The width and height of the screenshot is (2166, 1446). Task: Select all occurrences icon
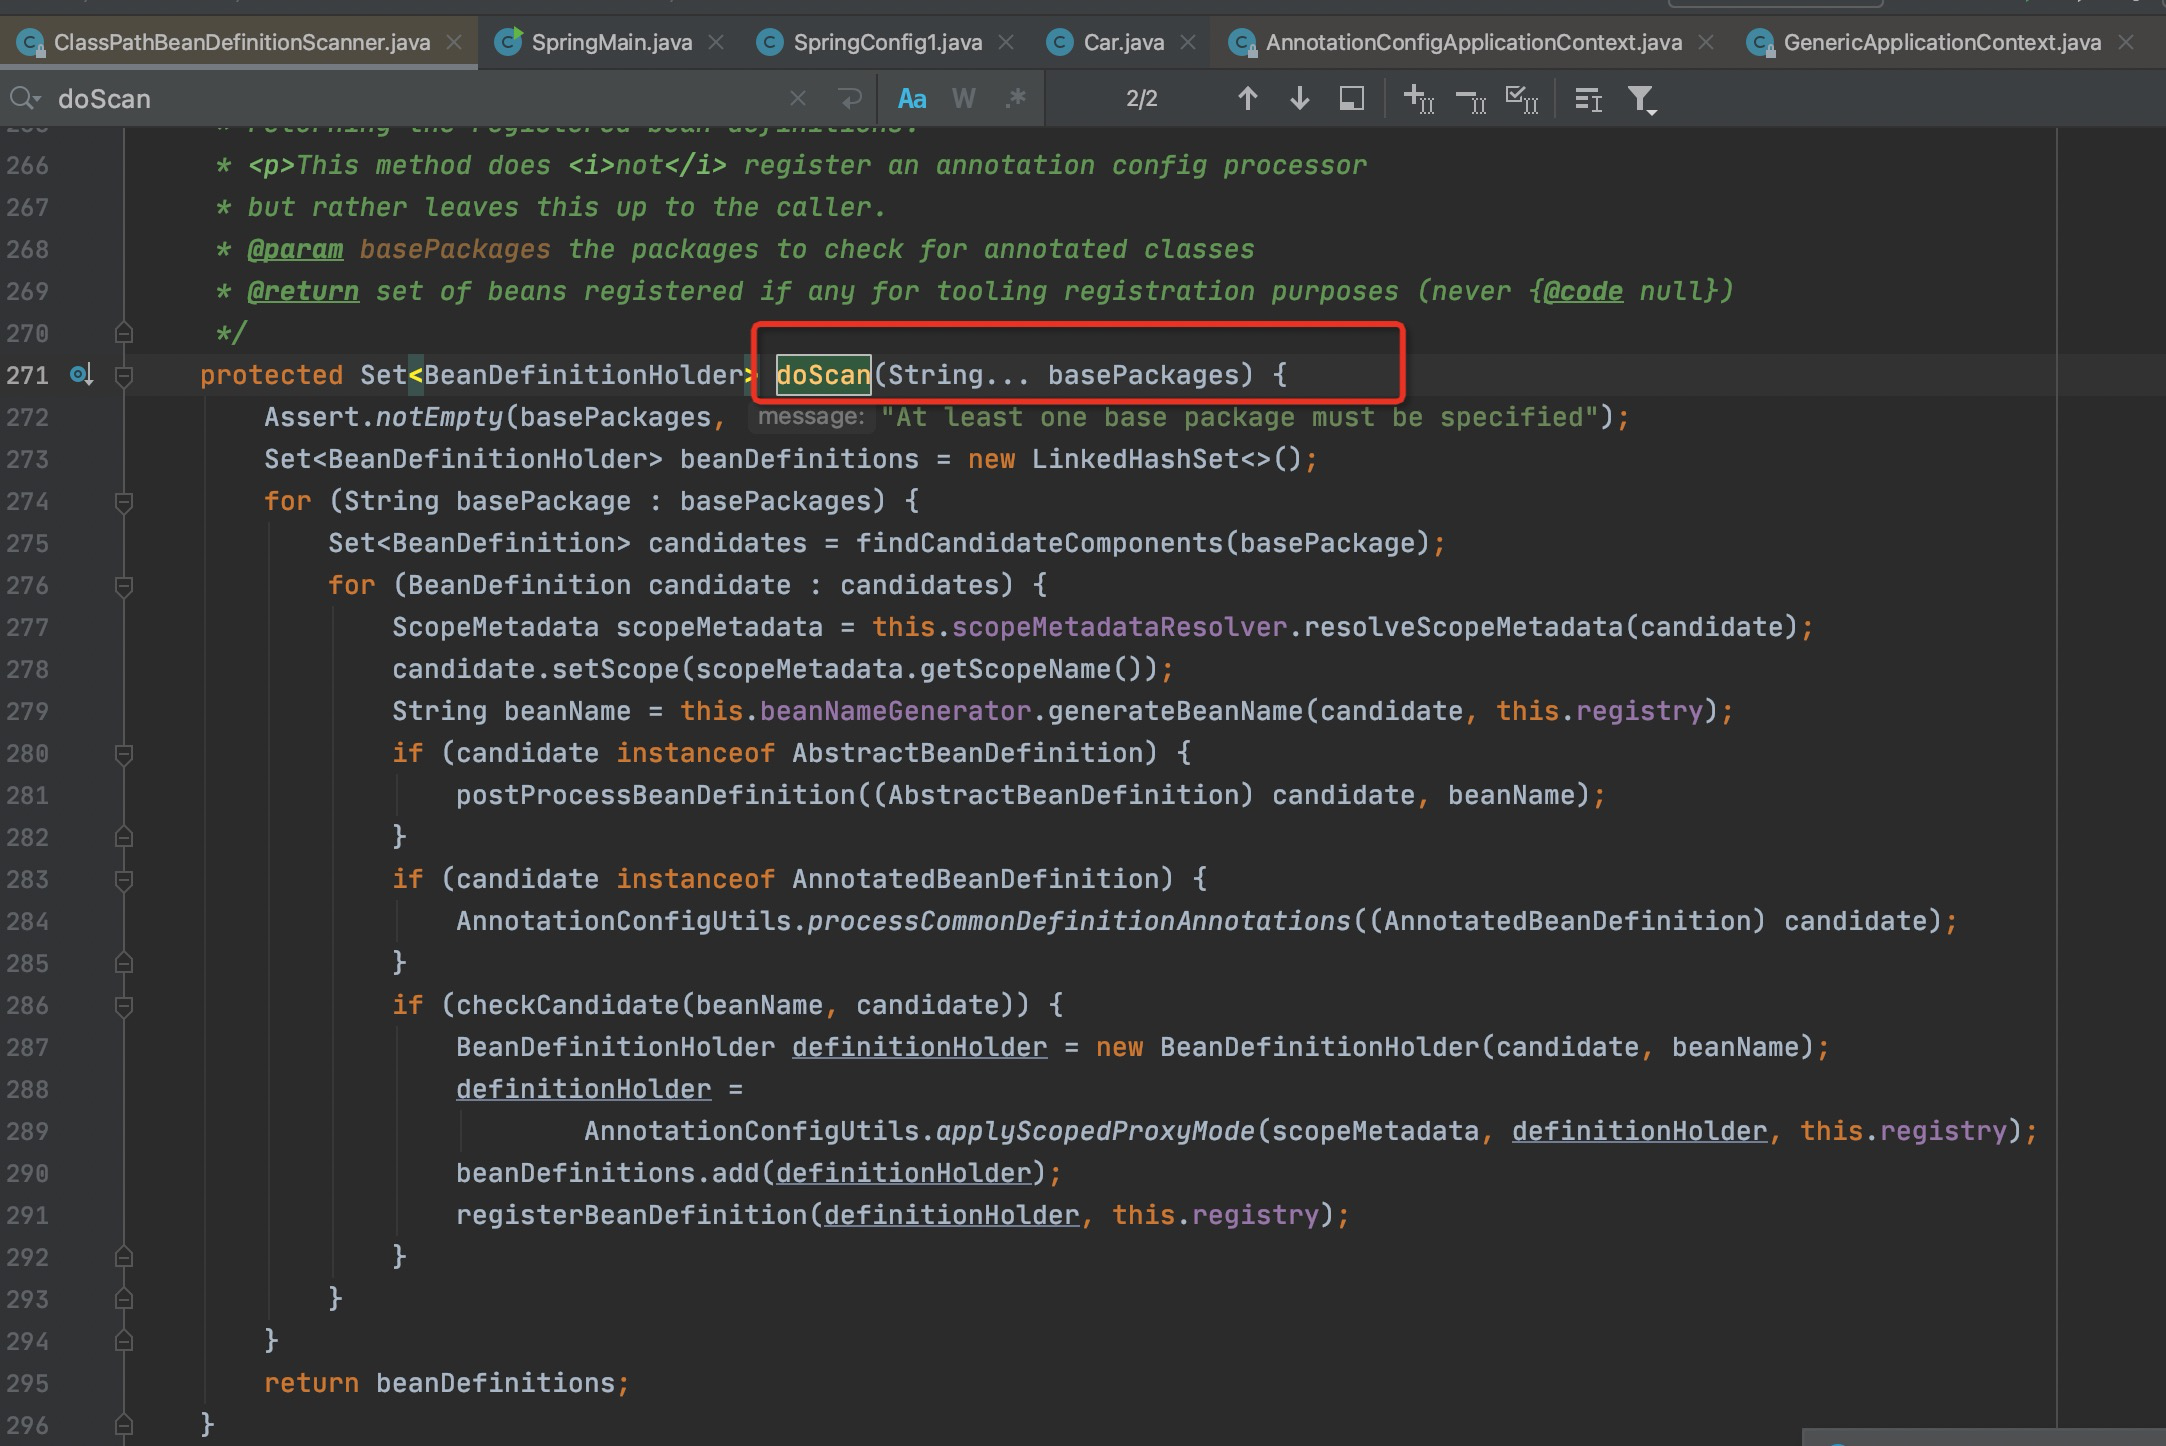tap(1522, 98)
